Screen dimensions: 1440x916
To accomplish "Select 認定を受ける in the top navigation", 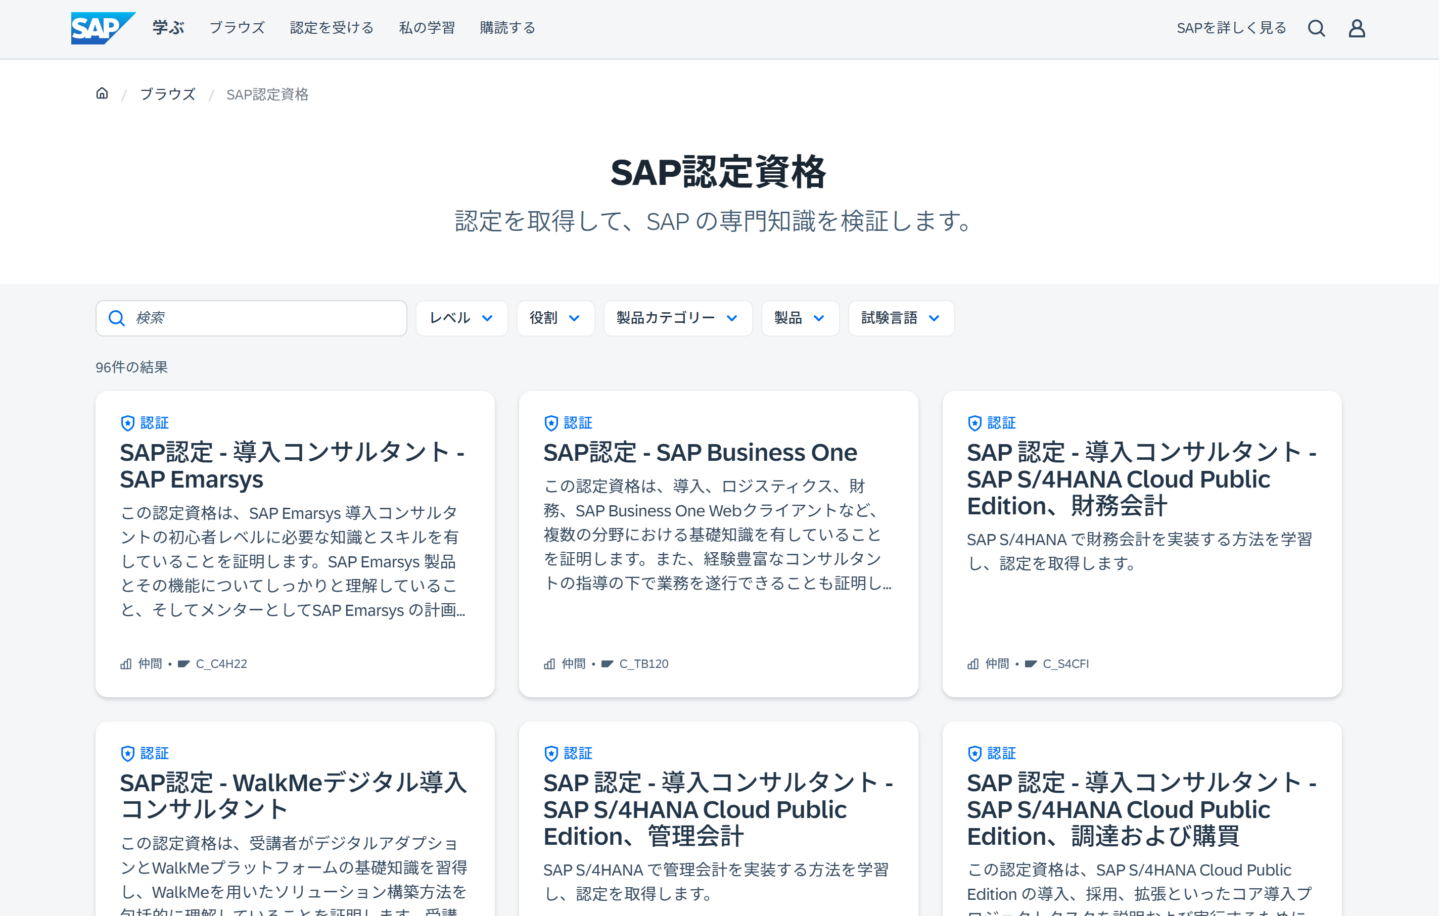I will point(332,28).
